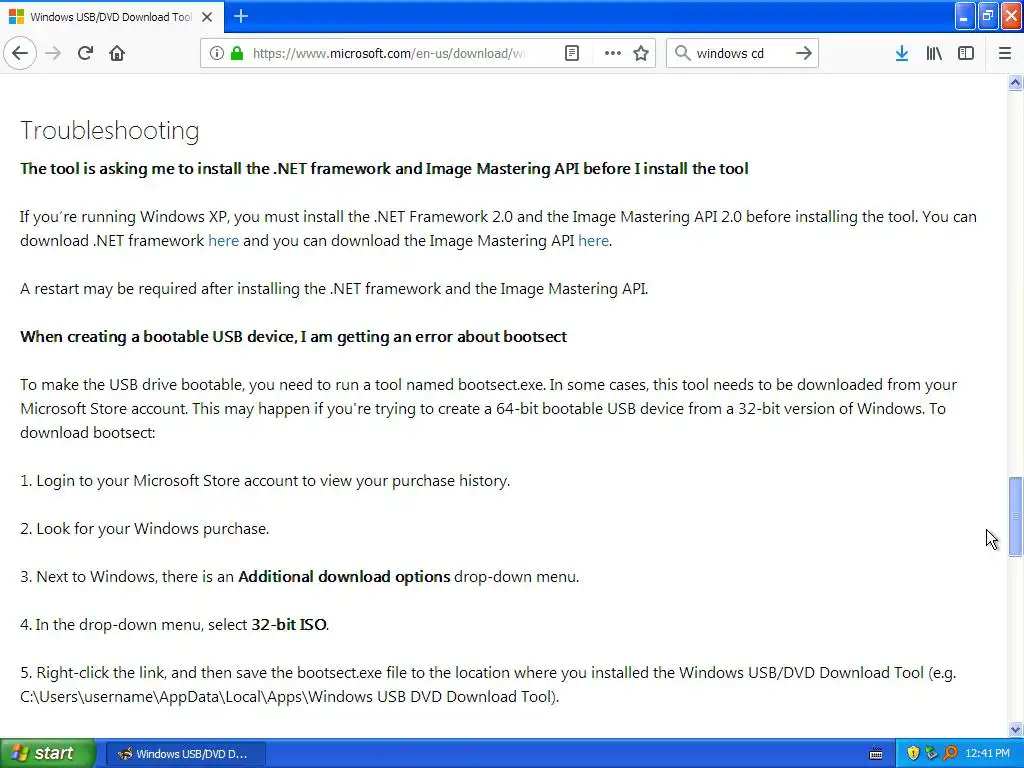Toggle reader view for this page
Viewport: 1024px width, 768px height.
pyautogui.click(x=571, y=53)
